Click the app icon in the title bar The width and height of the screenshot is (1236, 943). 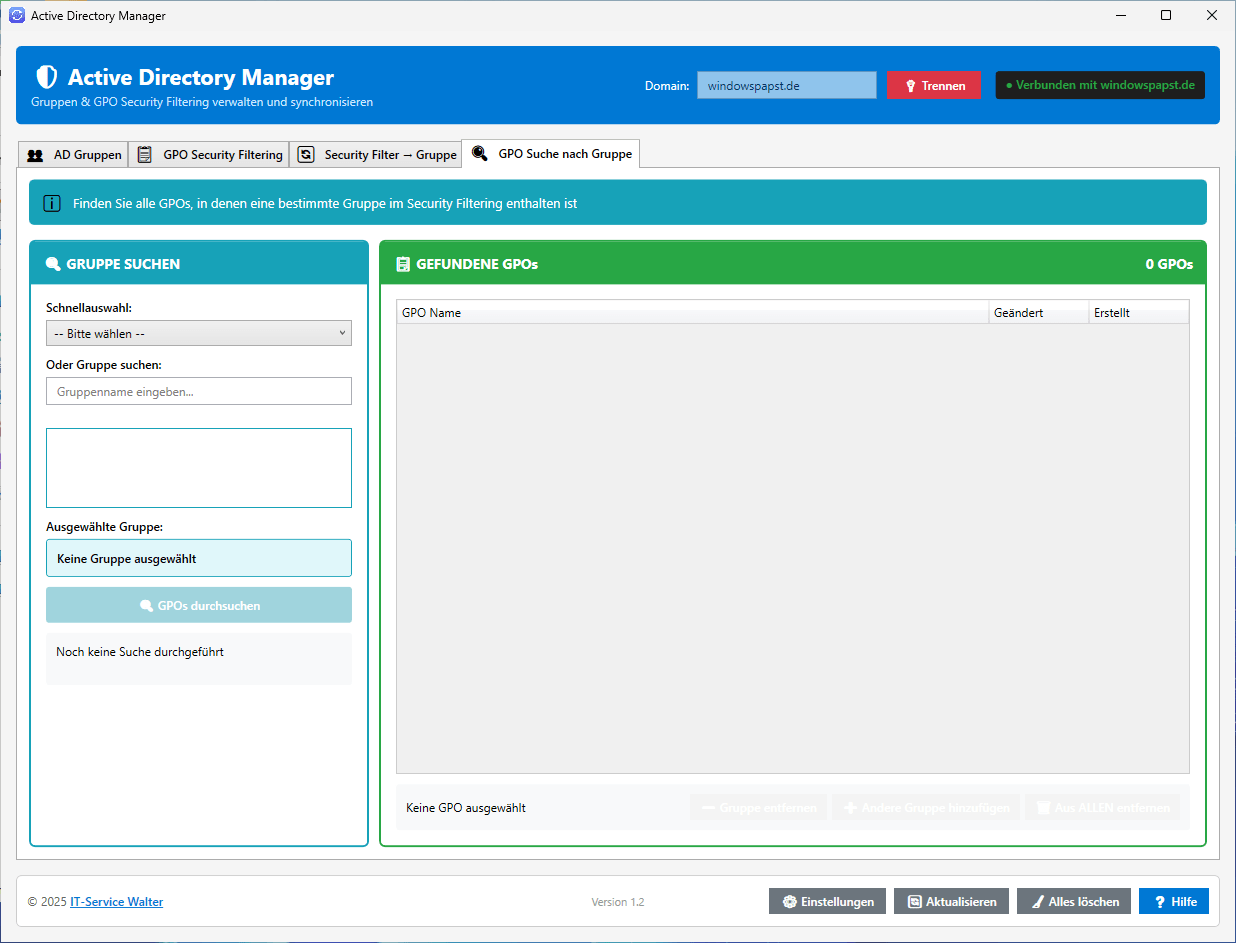(x=16, y=15)
